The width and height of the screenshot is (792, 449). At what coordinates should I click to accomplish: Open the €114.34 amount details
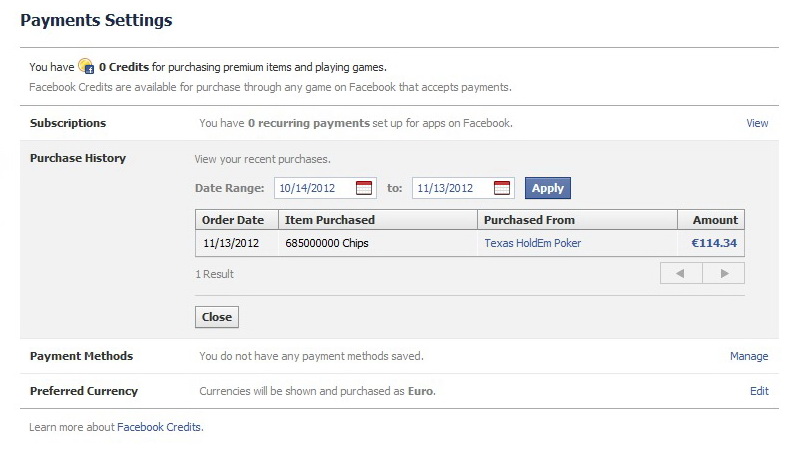(x=714, y=243)
